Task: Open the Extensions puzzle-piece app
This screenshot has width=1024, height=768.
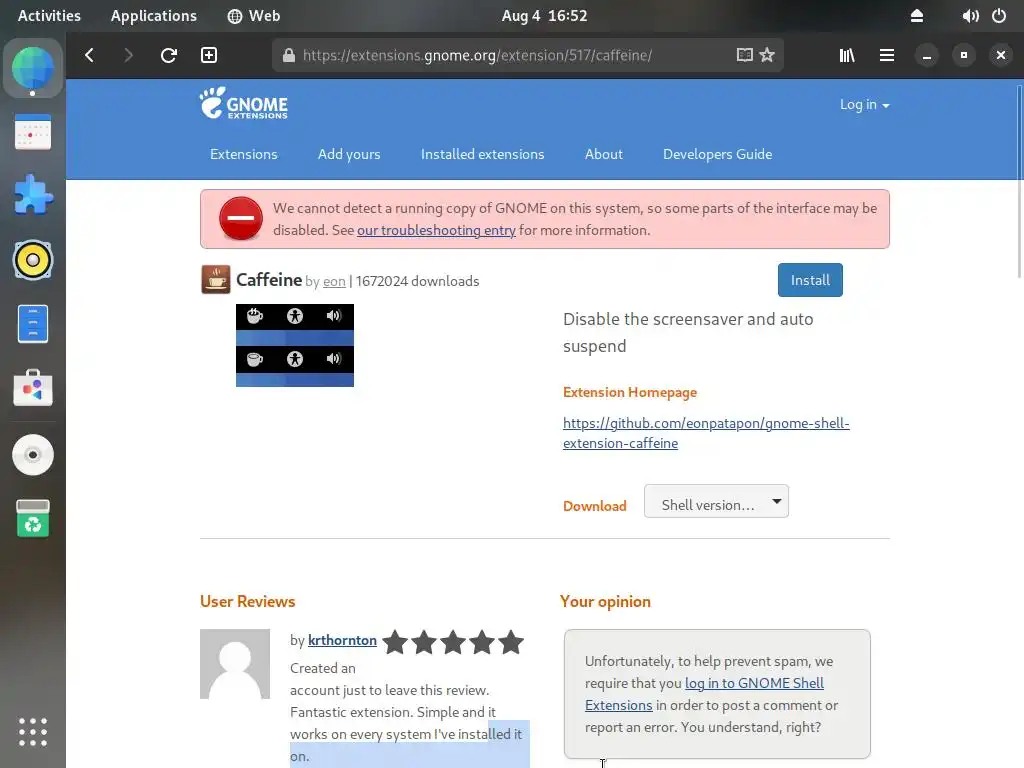Action: pyautogui.click(x=33, y=195)
